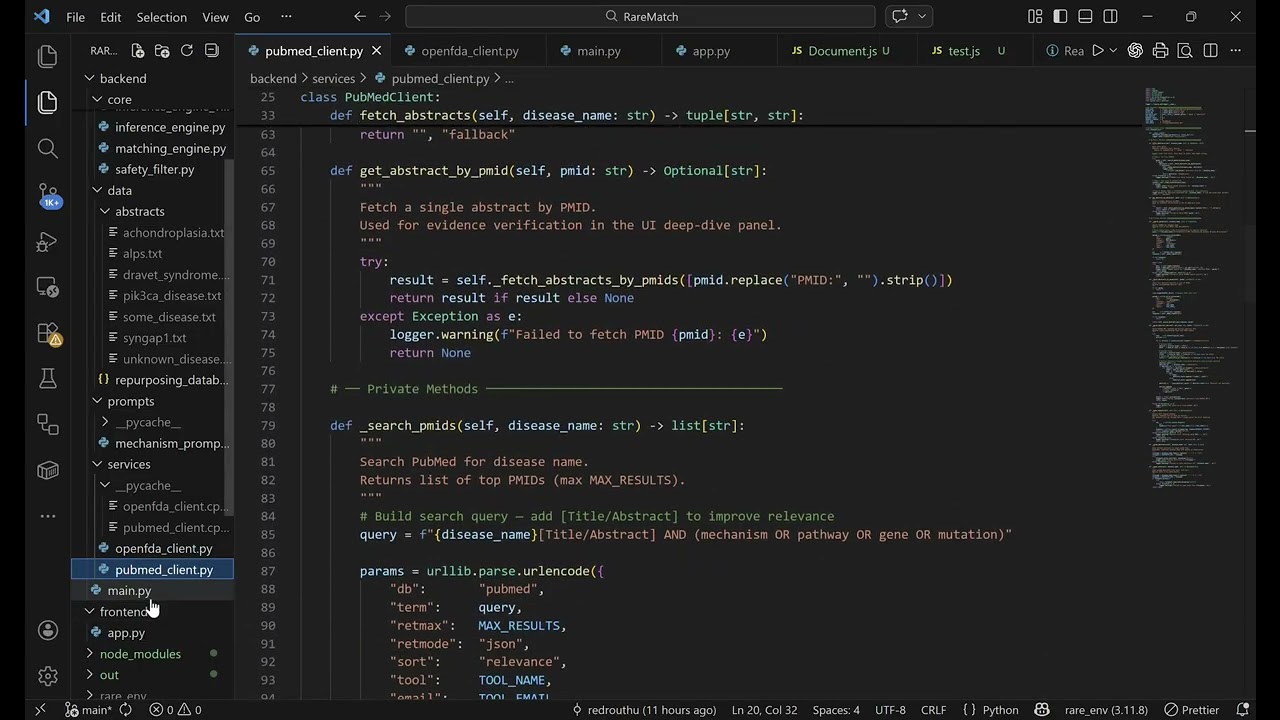Select interpreter rare_env (3.11.8)

click(1106, 710)
